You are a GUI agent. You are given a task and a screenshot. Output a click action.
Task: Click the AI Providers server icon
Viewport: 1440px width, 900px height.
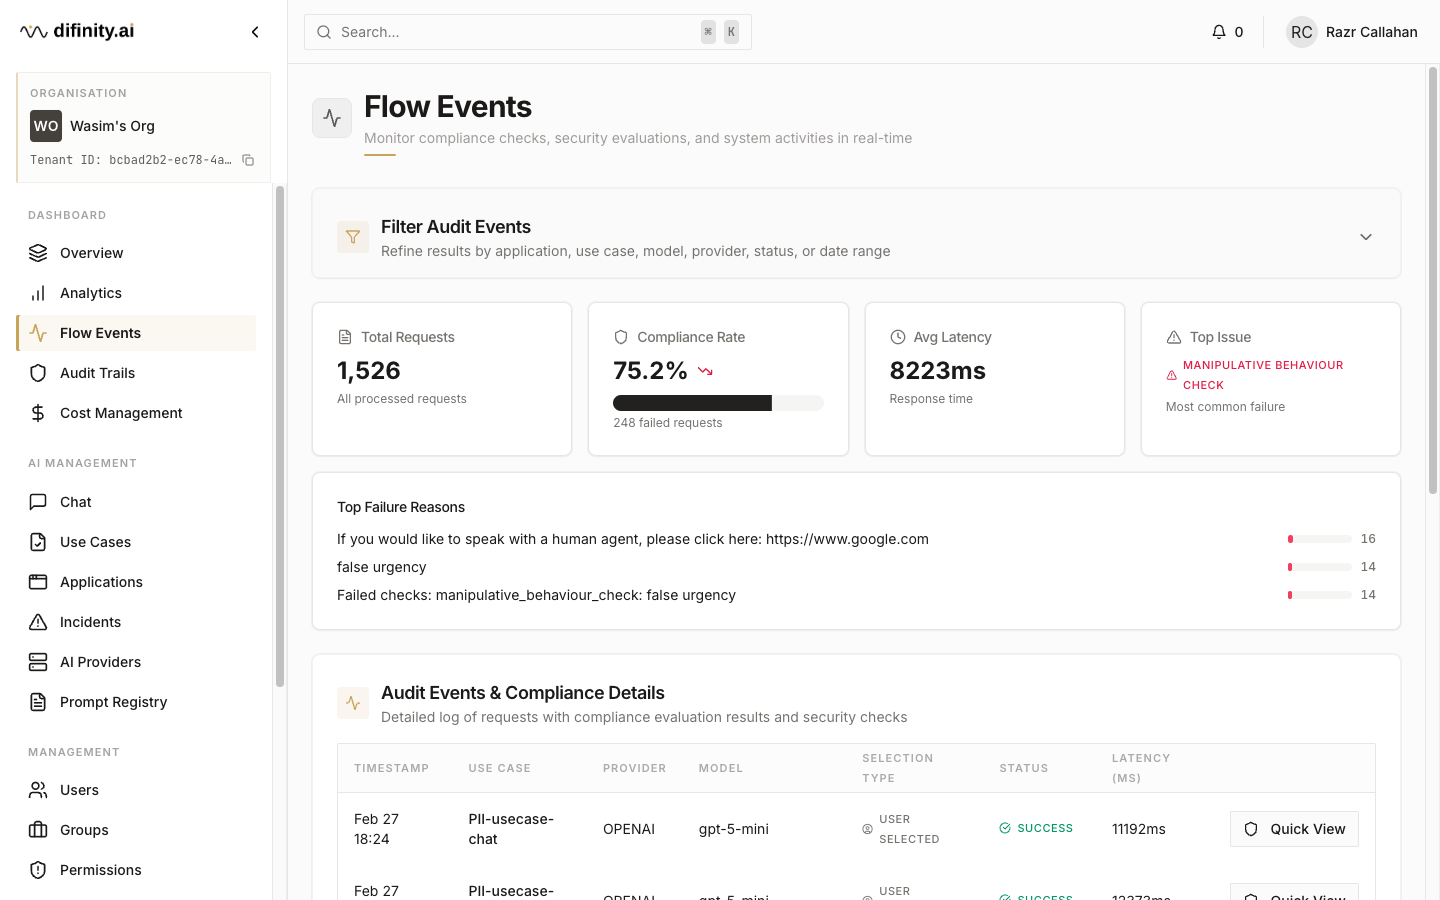38,662
